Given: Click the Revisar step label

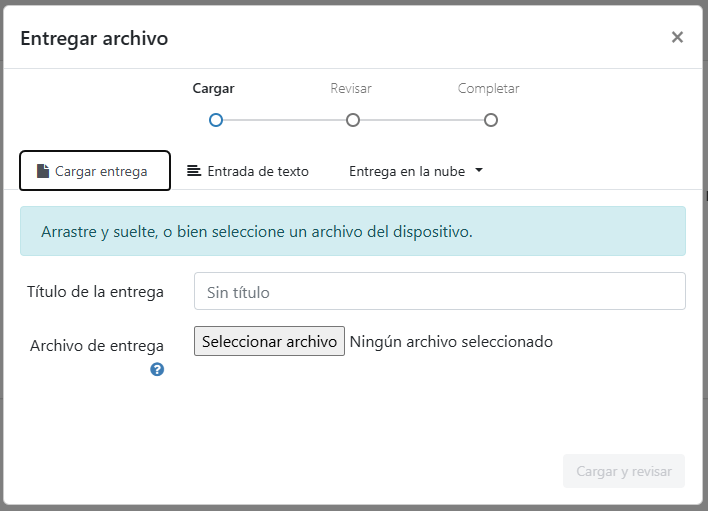Looking at the screenshot, I should tap(351, 89).
